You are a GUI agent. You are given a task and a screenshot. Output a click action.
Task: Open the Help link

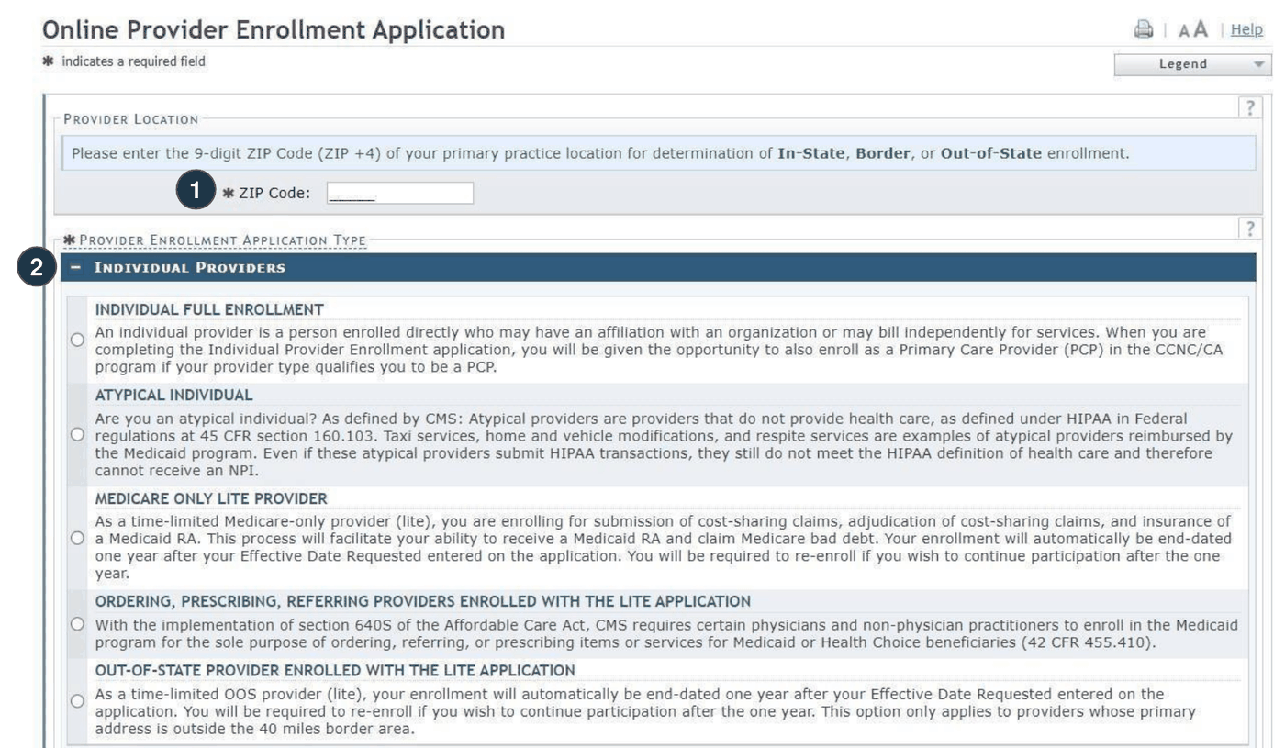click(1247, 30)
